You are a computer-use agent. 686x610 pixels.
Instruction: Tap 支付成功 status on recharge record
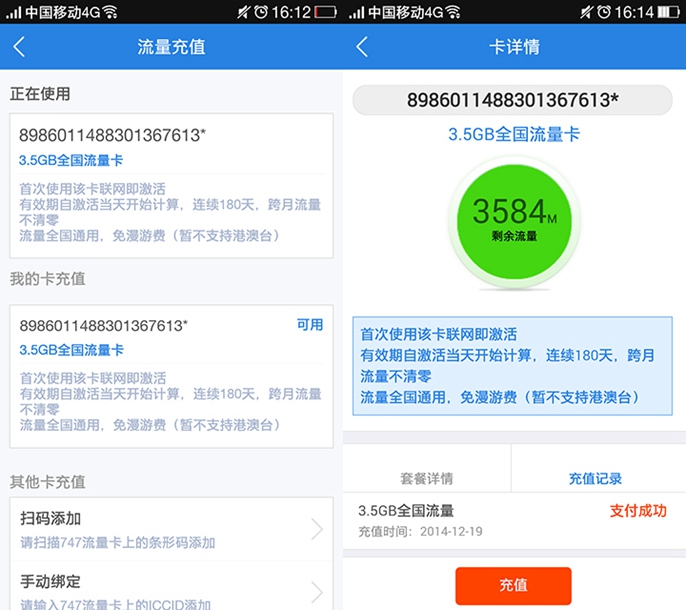point(637,511)
